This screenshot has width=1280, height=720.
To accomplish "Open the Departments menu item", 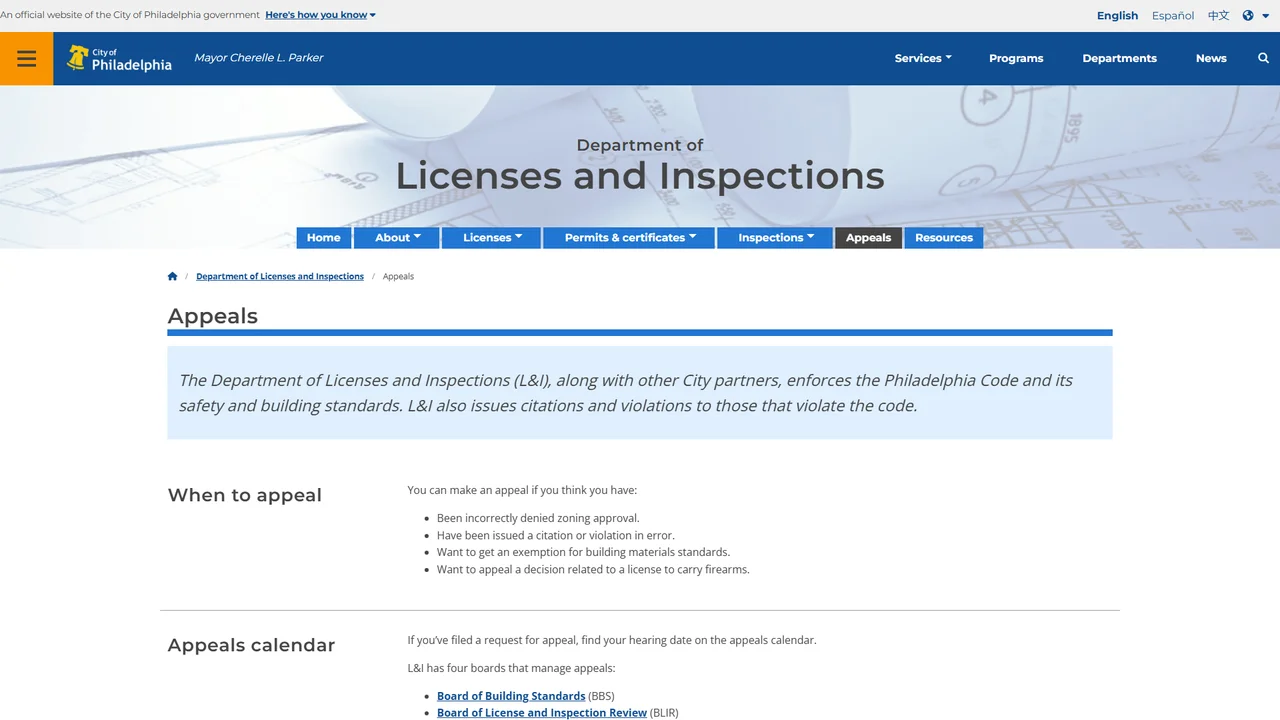I will pyautogui.click(x=1119, y=58).
